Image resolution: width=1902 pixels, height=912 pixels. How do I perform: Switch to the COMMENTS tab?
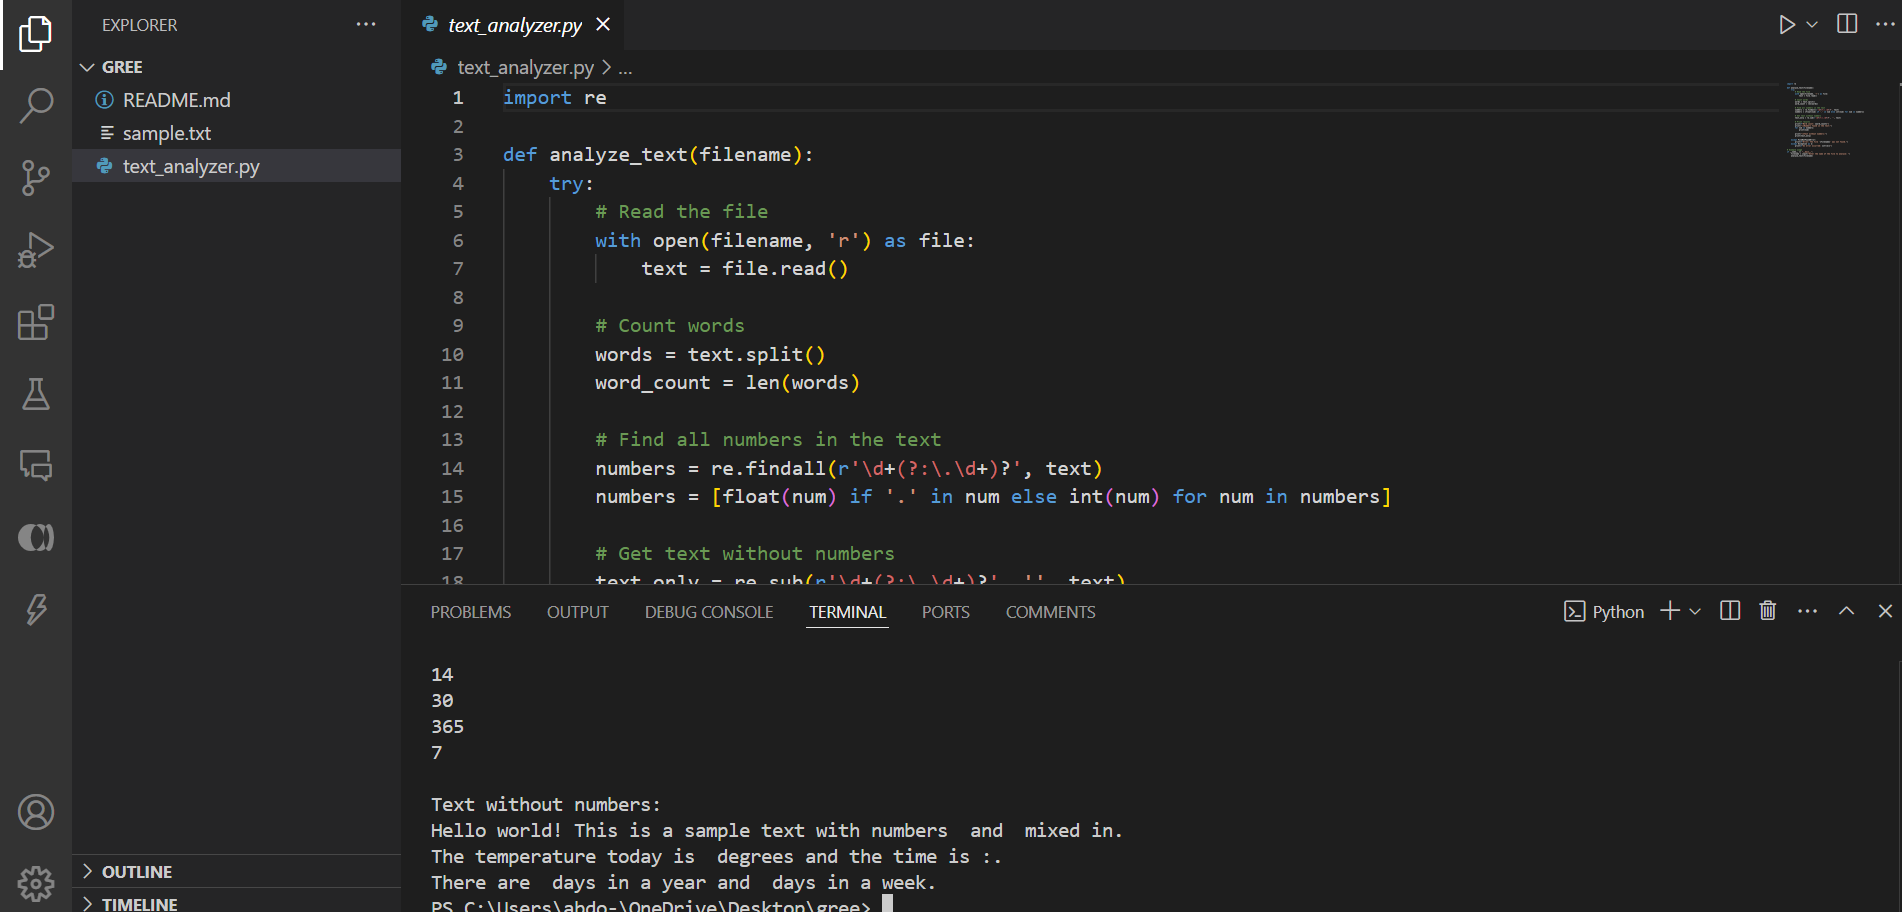tap(1050, 612)
